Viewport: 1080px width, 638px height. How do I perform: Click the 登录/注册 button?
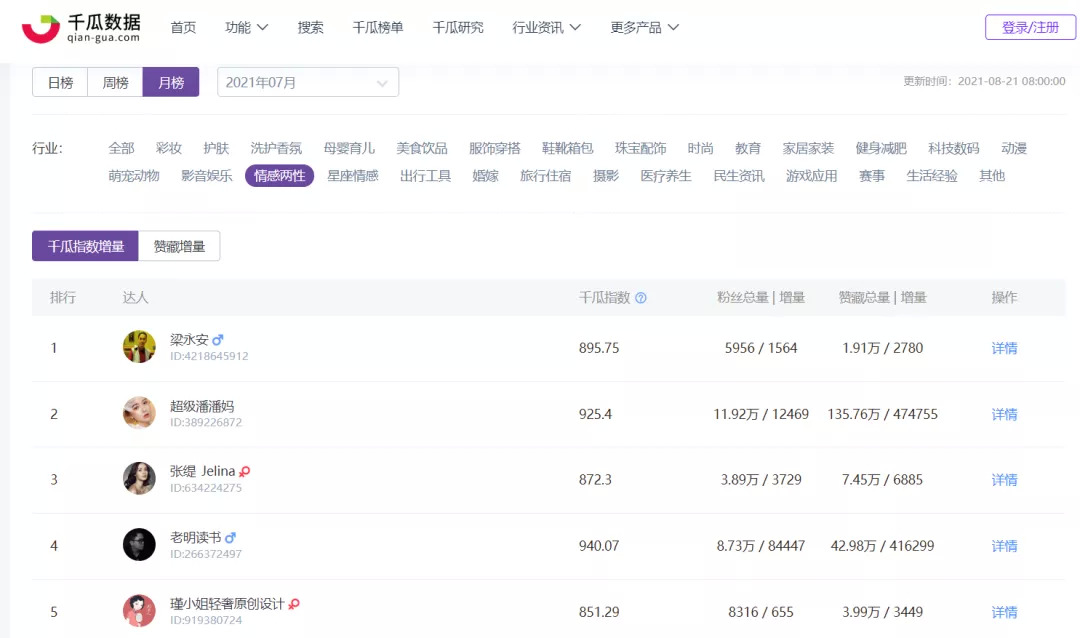[1030, 28]
